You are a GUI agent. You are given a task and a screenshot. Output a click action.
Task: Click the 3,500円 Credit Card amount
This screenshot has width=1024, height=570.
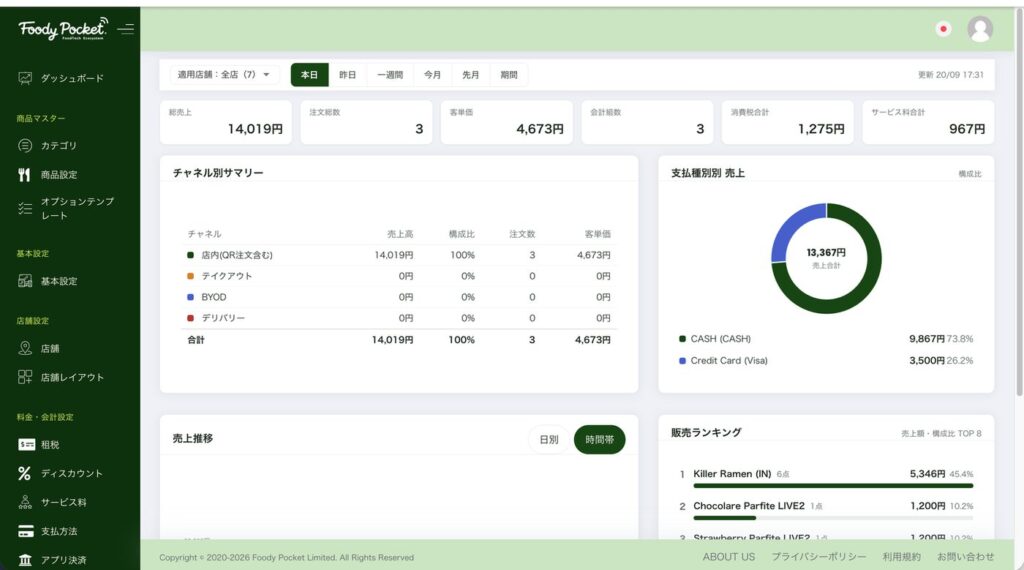point(927,360)
